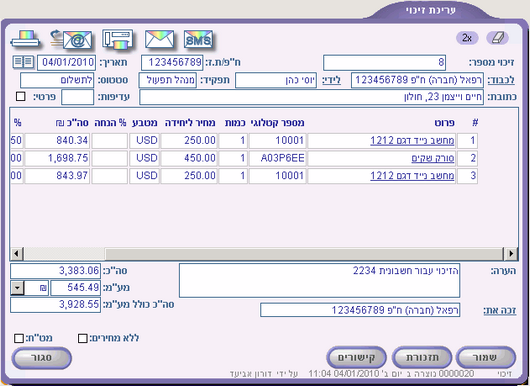This screenshot has width=530, height=386.
Task: Click the תפקיד field showing מנהל תפעול
Action: [x=168, y=80]
